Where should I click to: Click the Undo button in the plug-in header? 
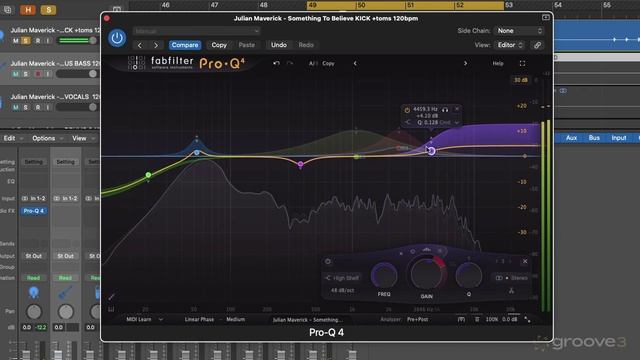[279, 45]
